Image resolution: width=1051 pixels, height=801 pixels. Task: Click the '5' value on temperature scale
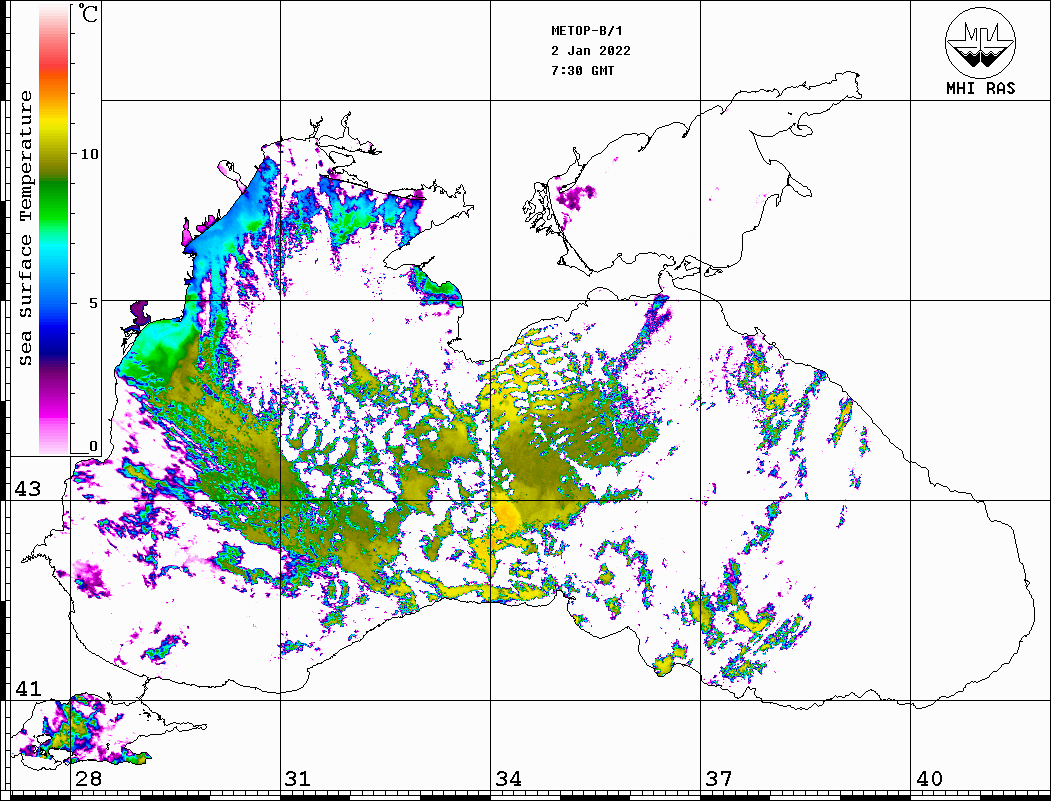click(x=93, y=303)
